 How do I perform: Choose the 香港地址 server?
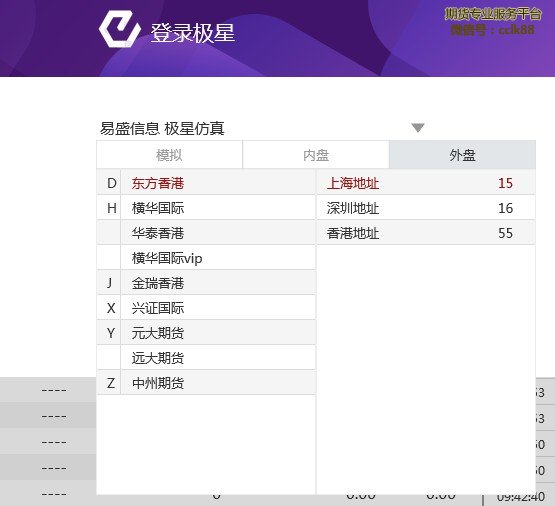pyautogui.click(x=426, y=233)
